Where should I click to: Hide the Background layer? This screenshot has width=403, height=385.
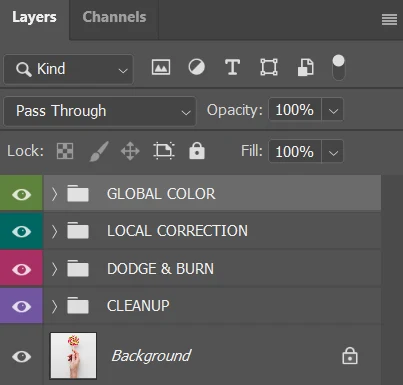[x=21, y=357]
